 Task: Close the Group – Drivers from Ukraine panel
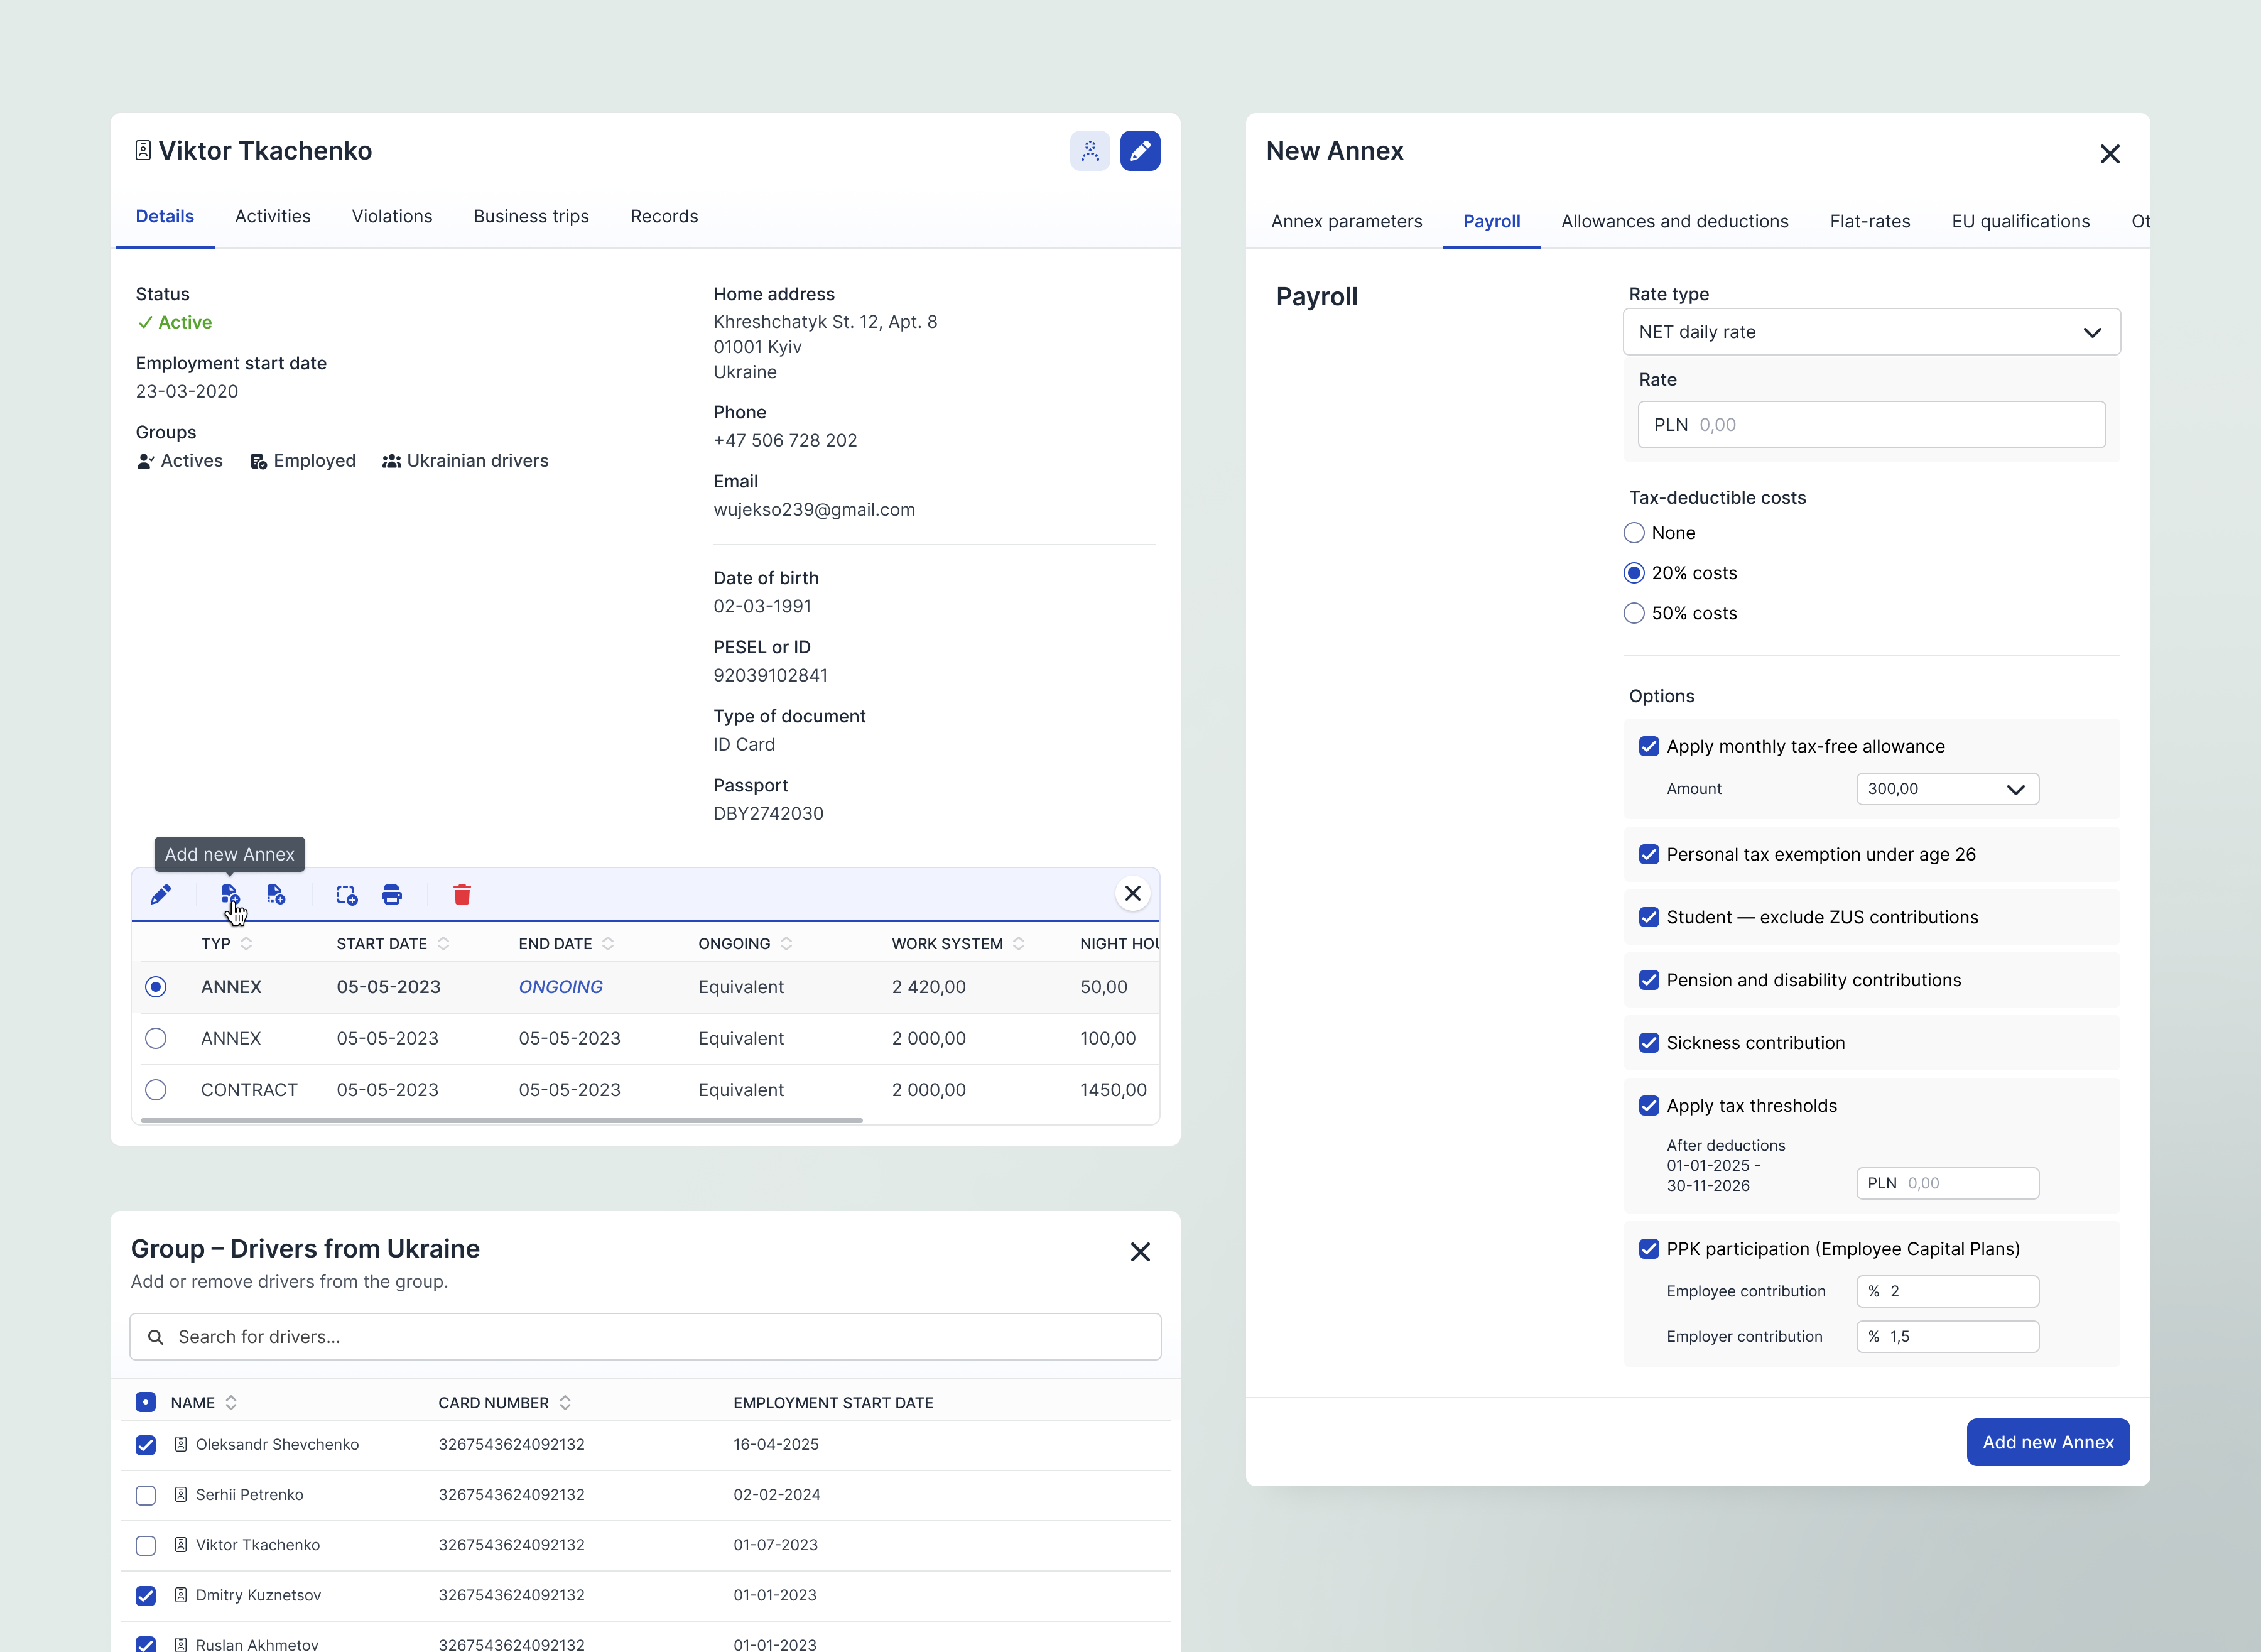pos(1140,1252)
